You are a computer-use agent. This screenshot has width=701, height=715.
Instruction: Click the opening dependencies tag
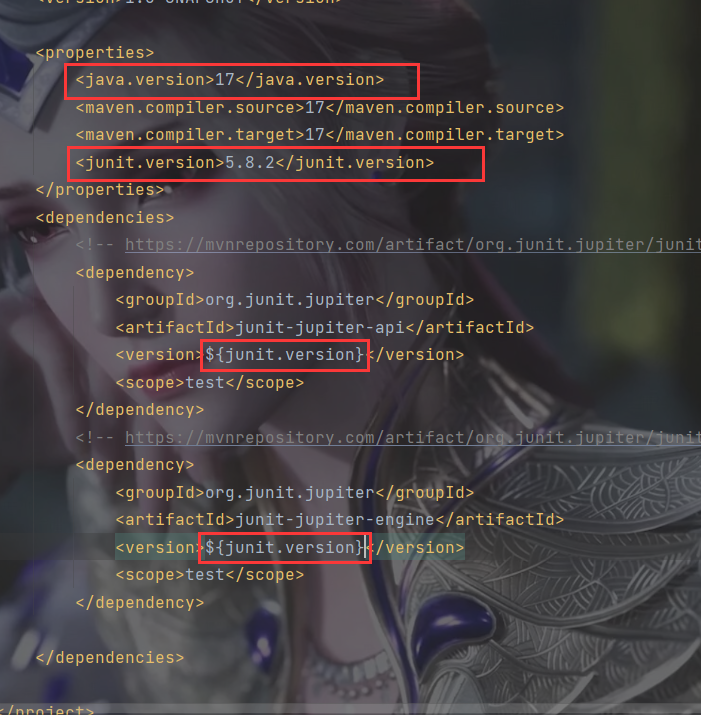tap(105, 218)
